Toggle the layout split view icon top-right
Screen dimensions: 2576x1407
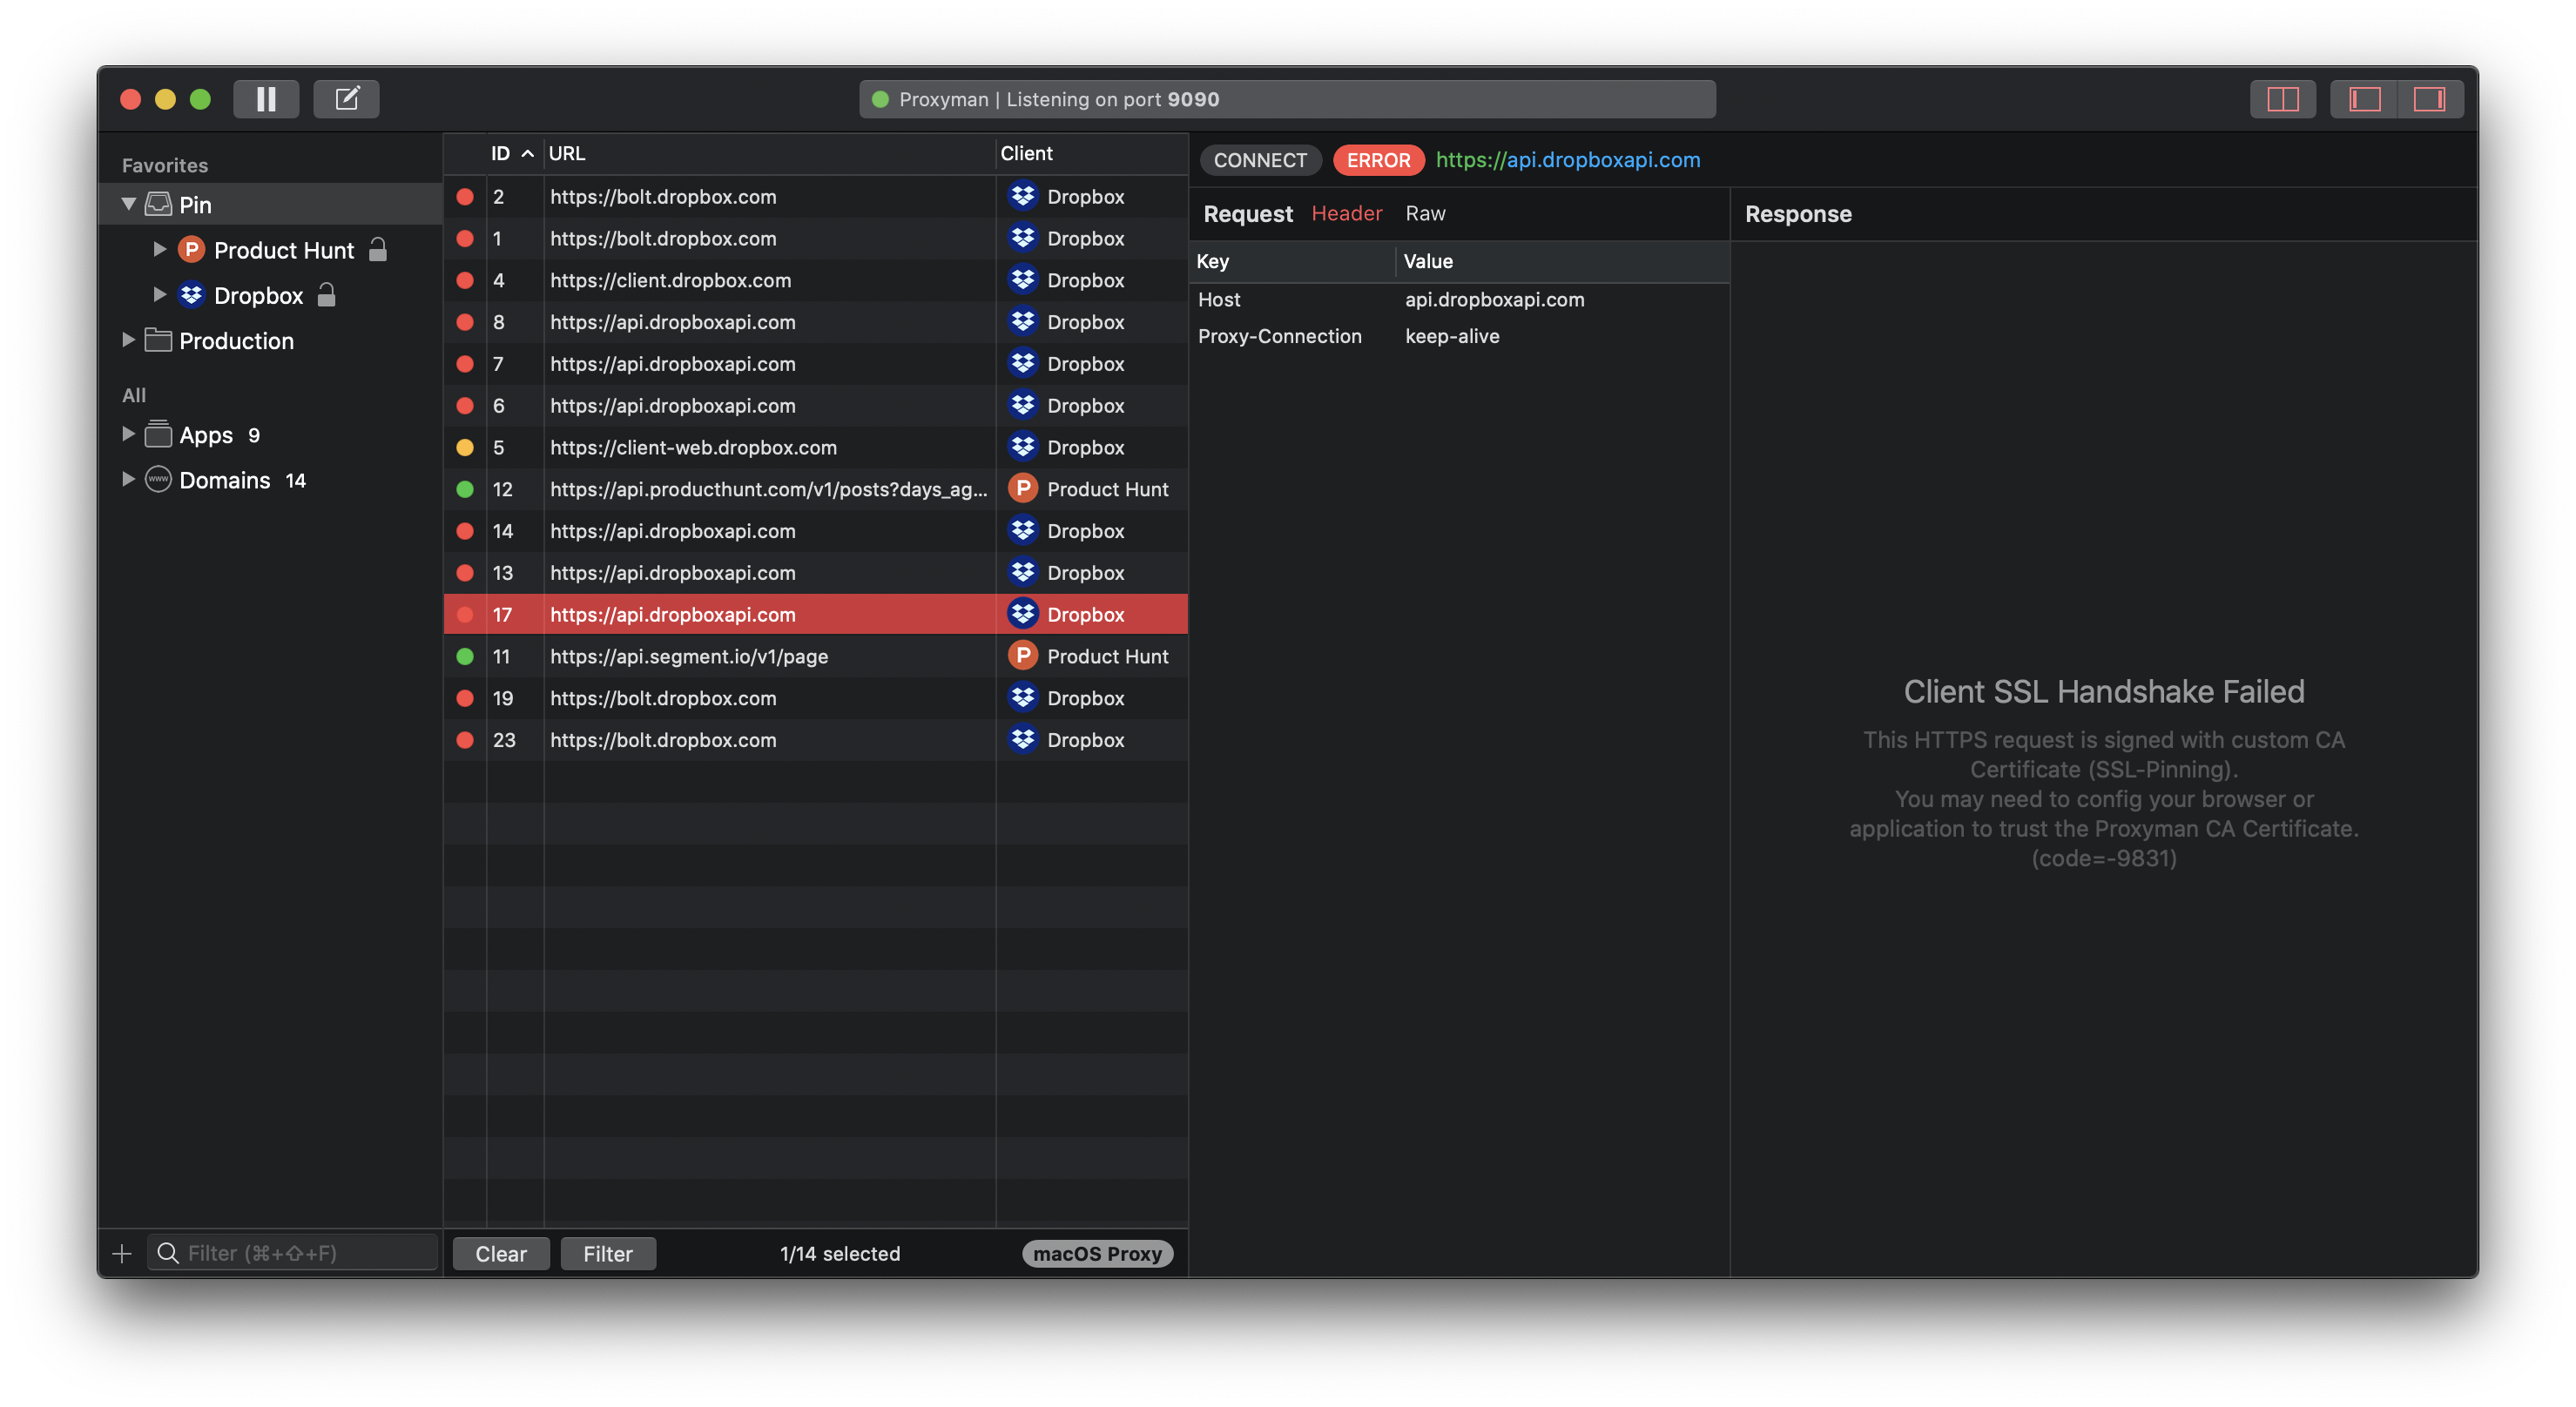tap(2282, 97)
